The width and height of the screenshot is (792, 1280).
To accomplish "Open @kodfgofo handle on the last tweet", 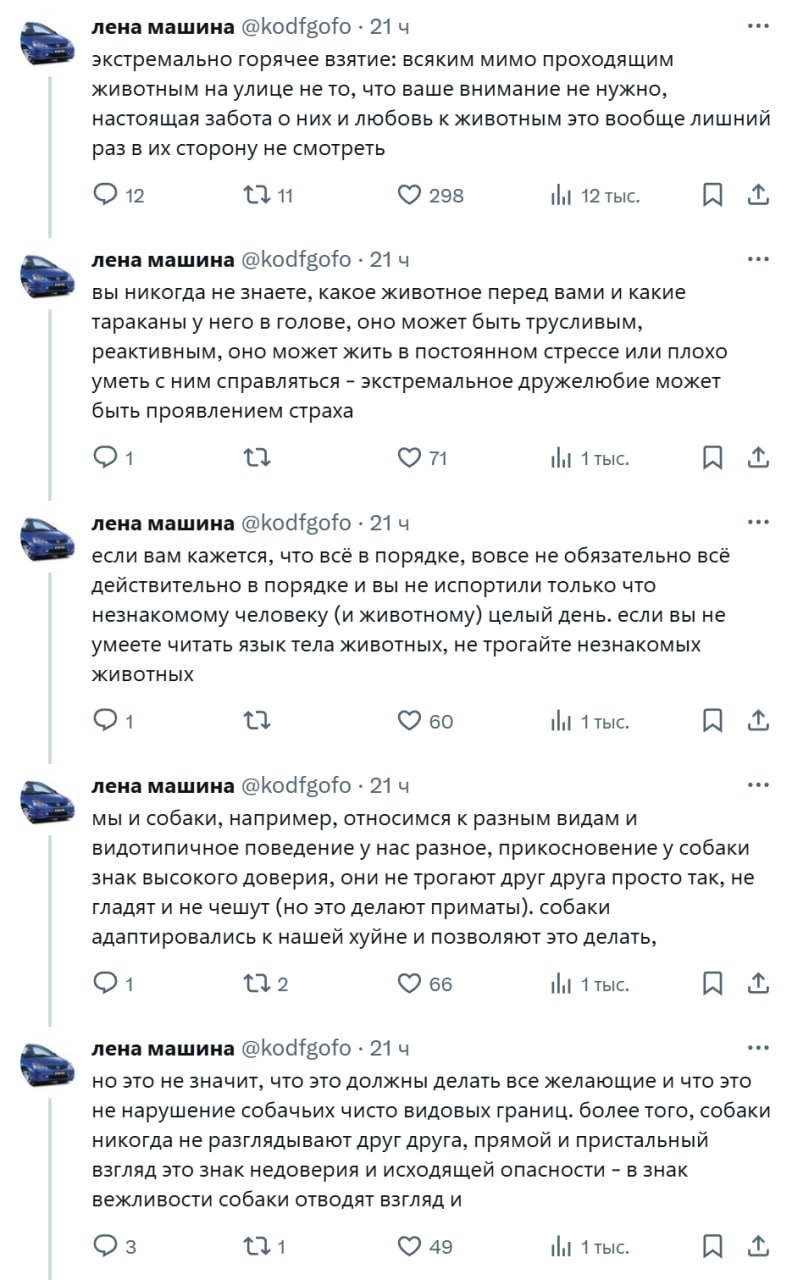I will tap(296, 1048).
